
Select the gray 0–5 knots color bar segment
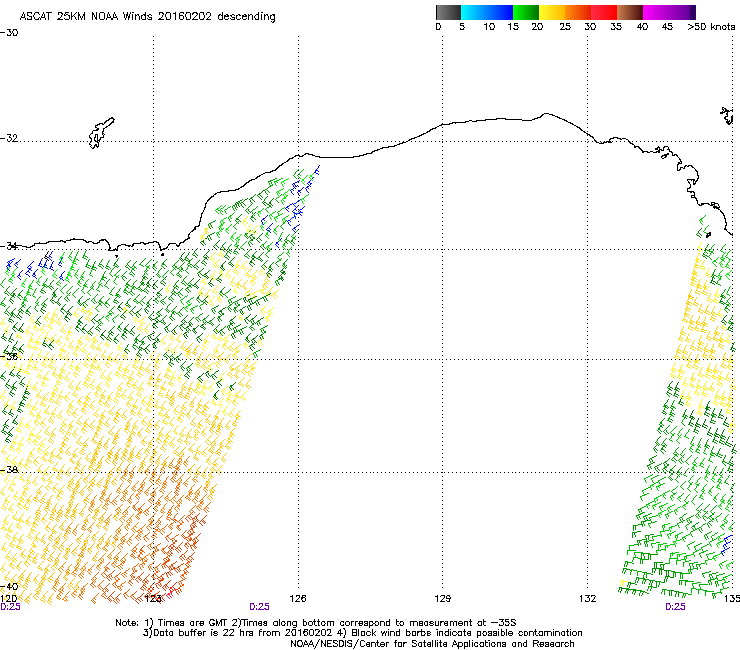pos(449,12)
